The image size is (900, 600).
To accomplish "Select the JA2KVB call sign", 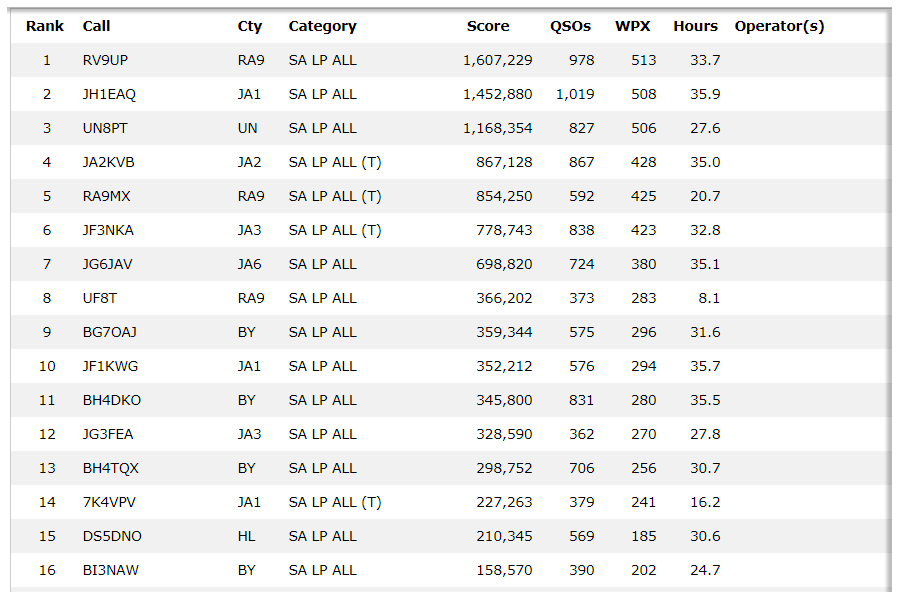I will (x=108, y=162).
